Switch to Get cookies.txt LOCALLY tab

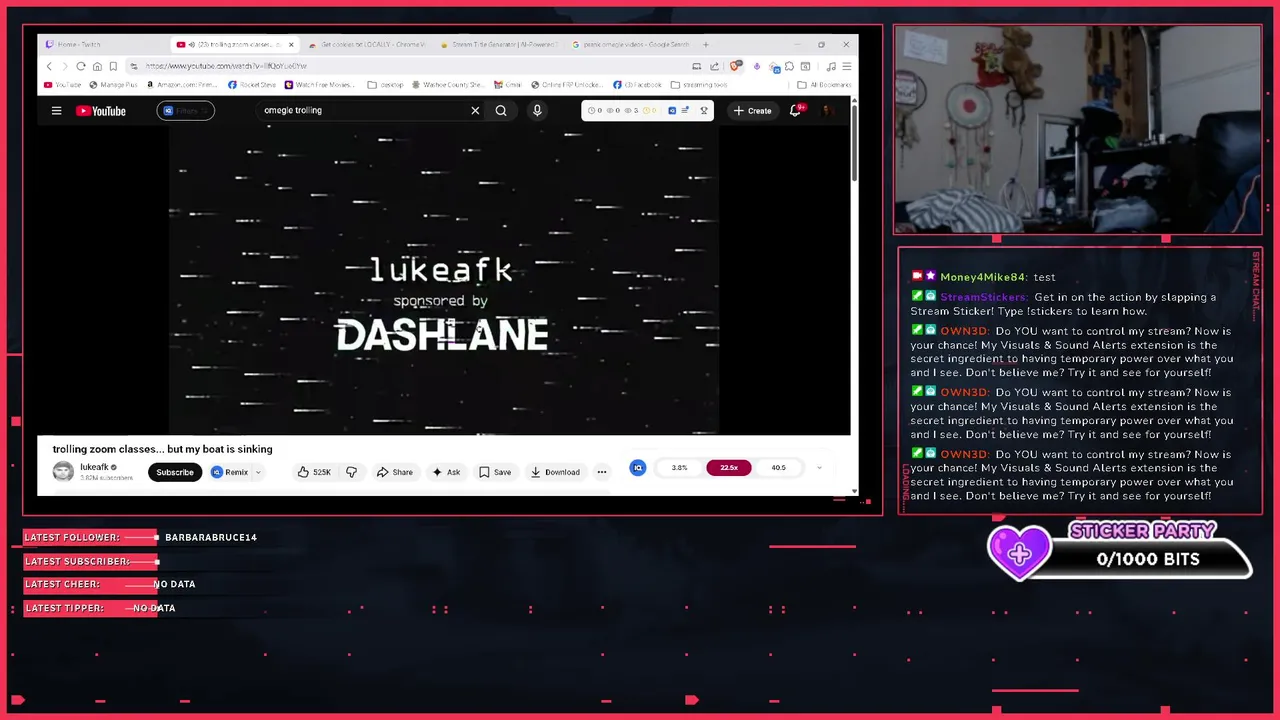tap(365, 44)
